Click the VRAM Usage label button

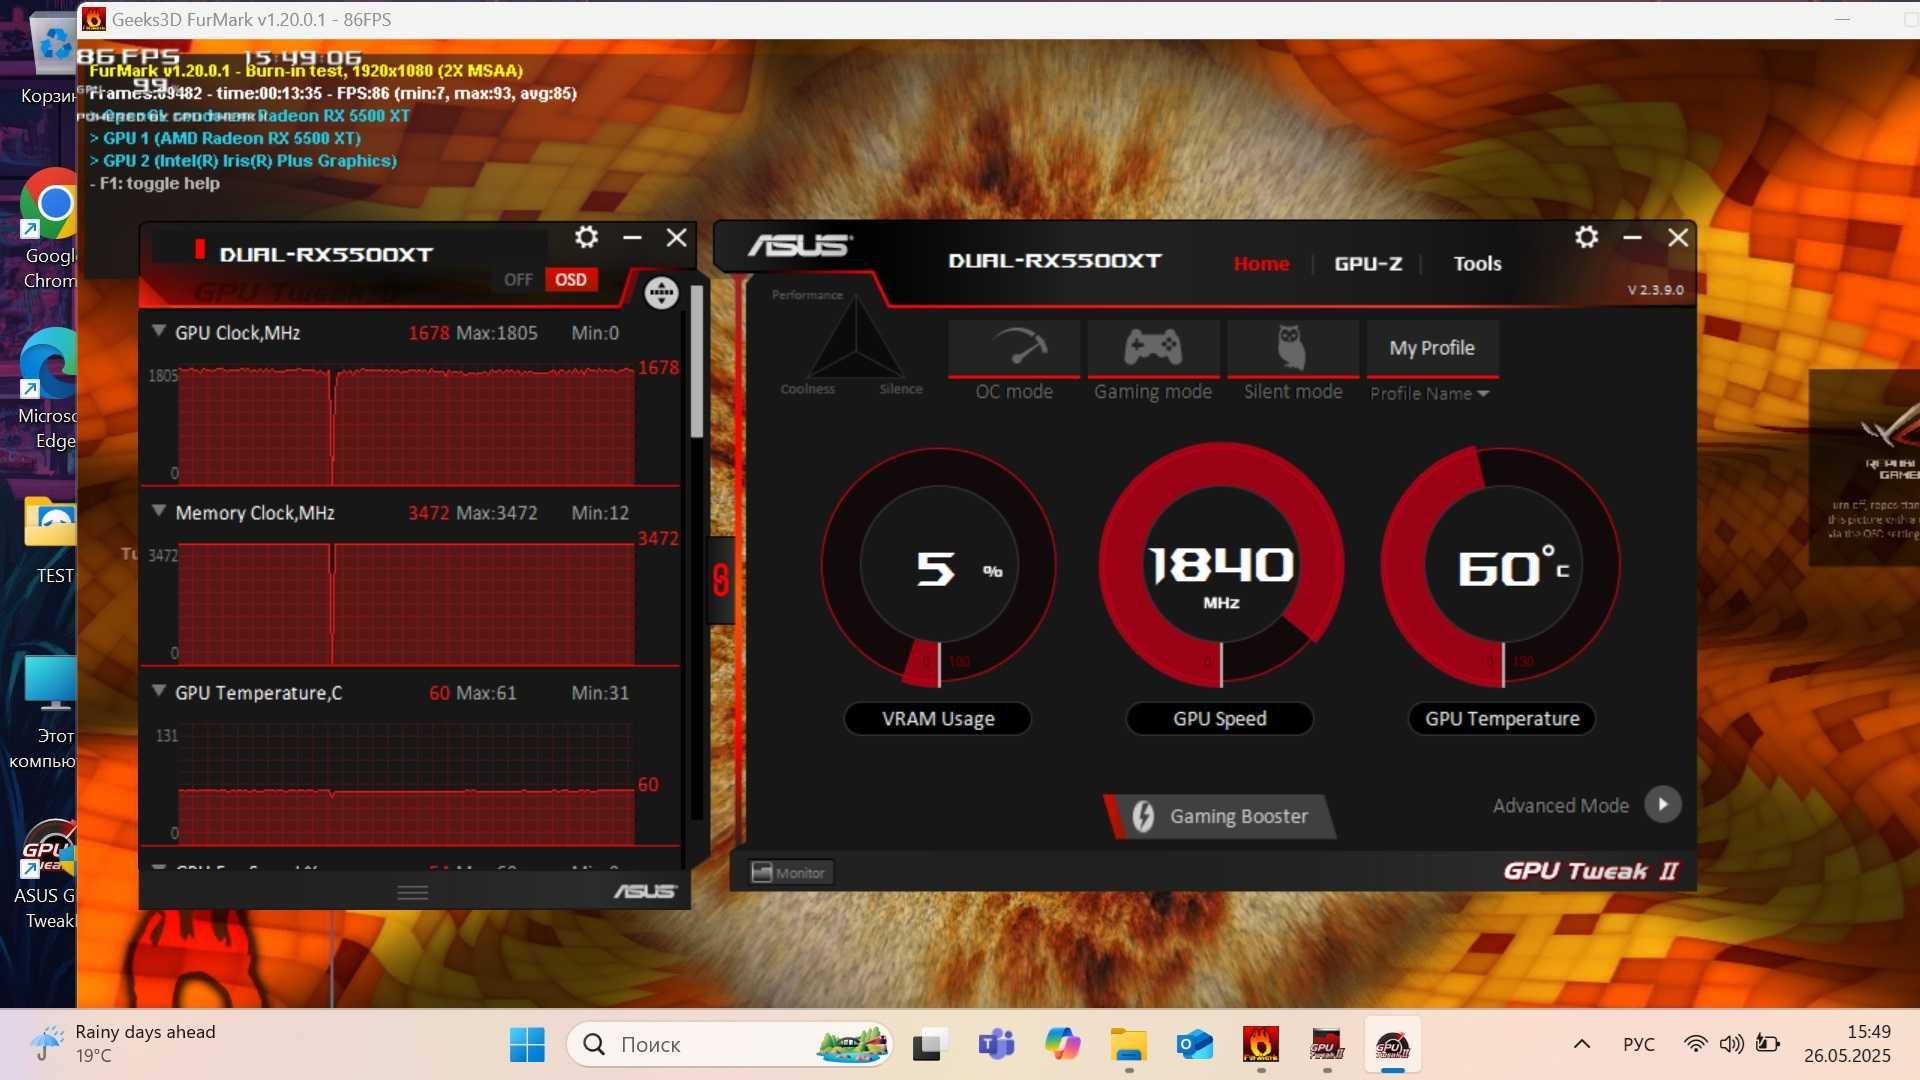[938, 719]
